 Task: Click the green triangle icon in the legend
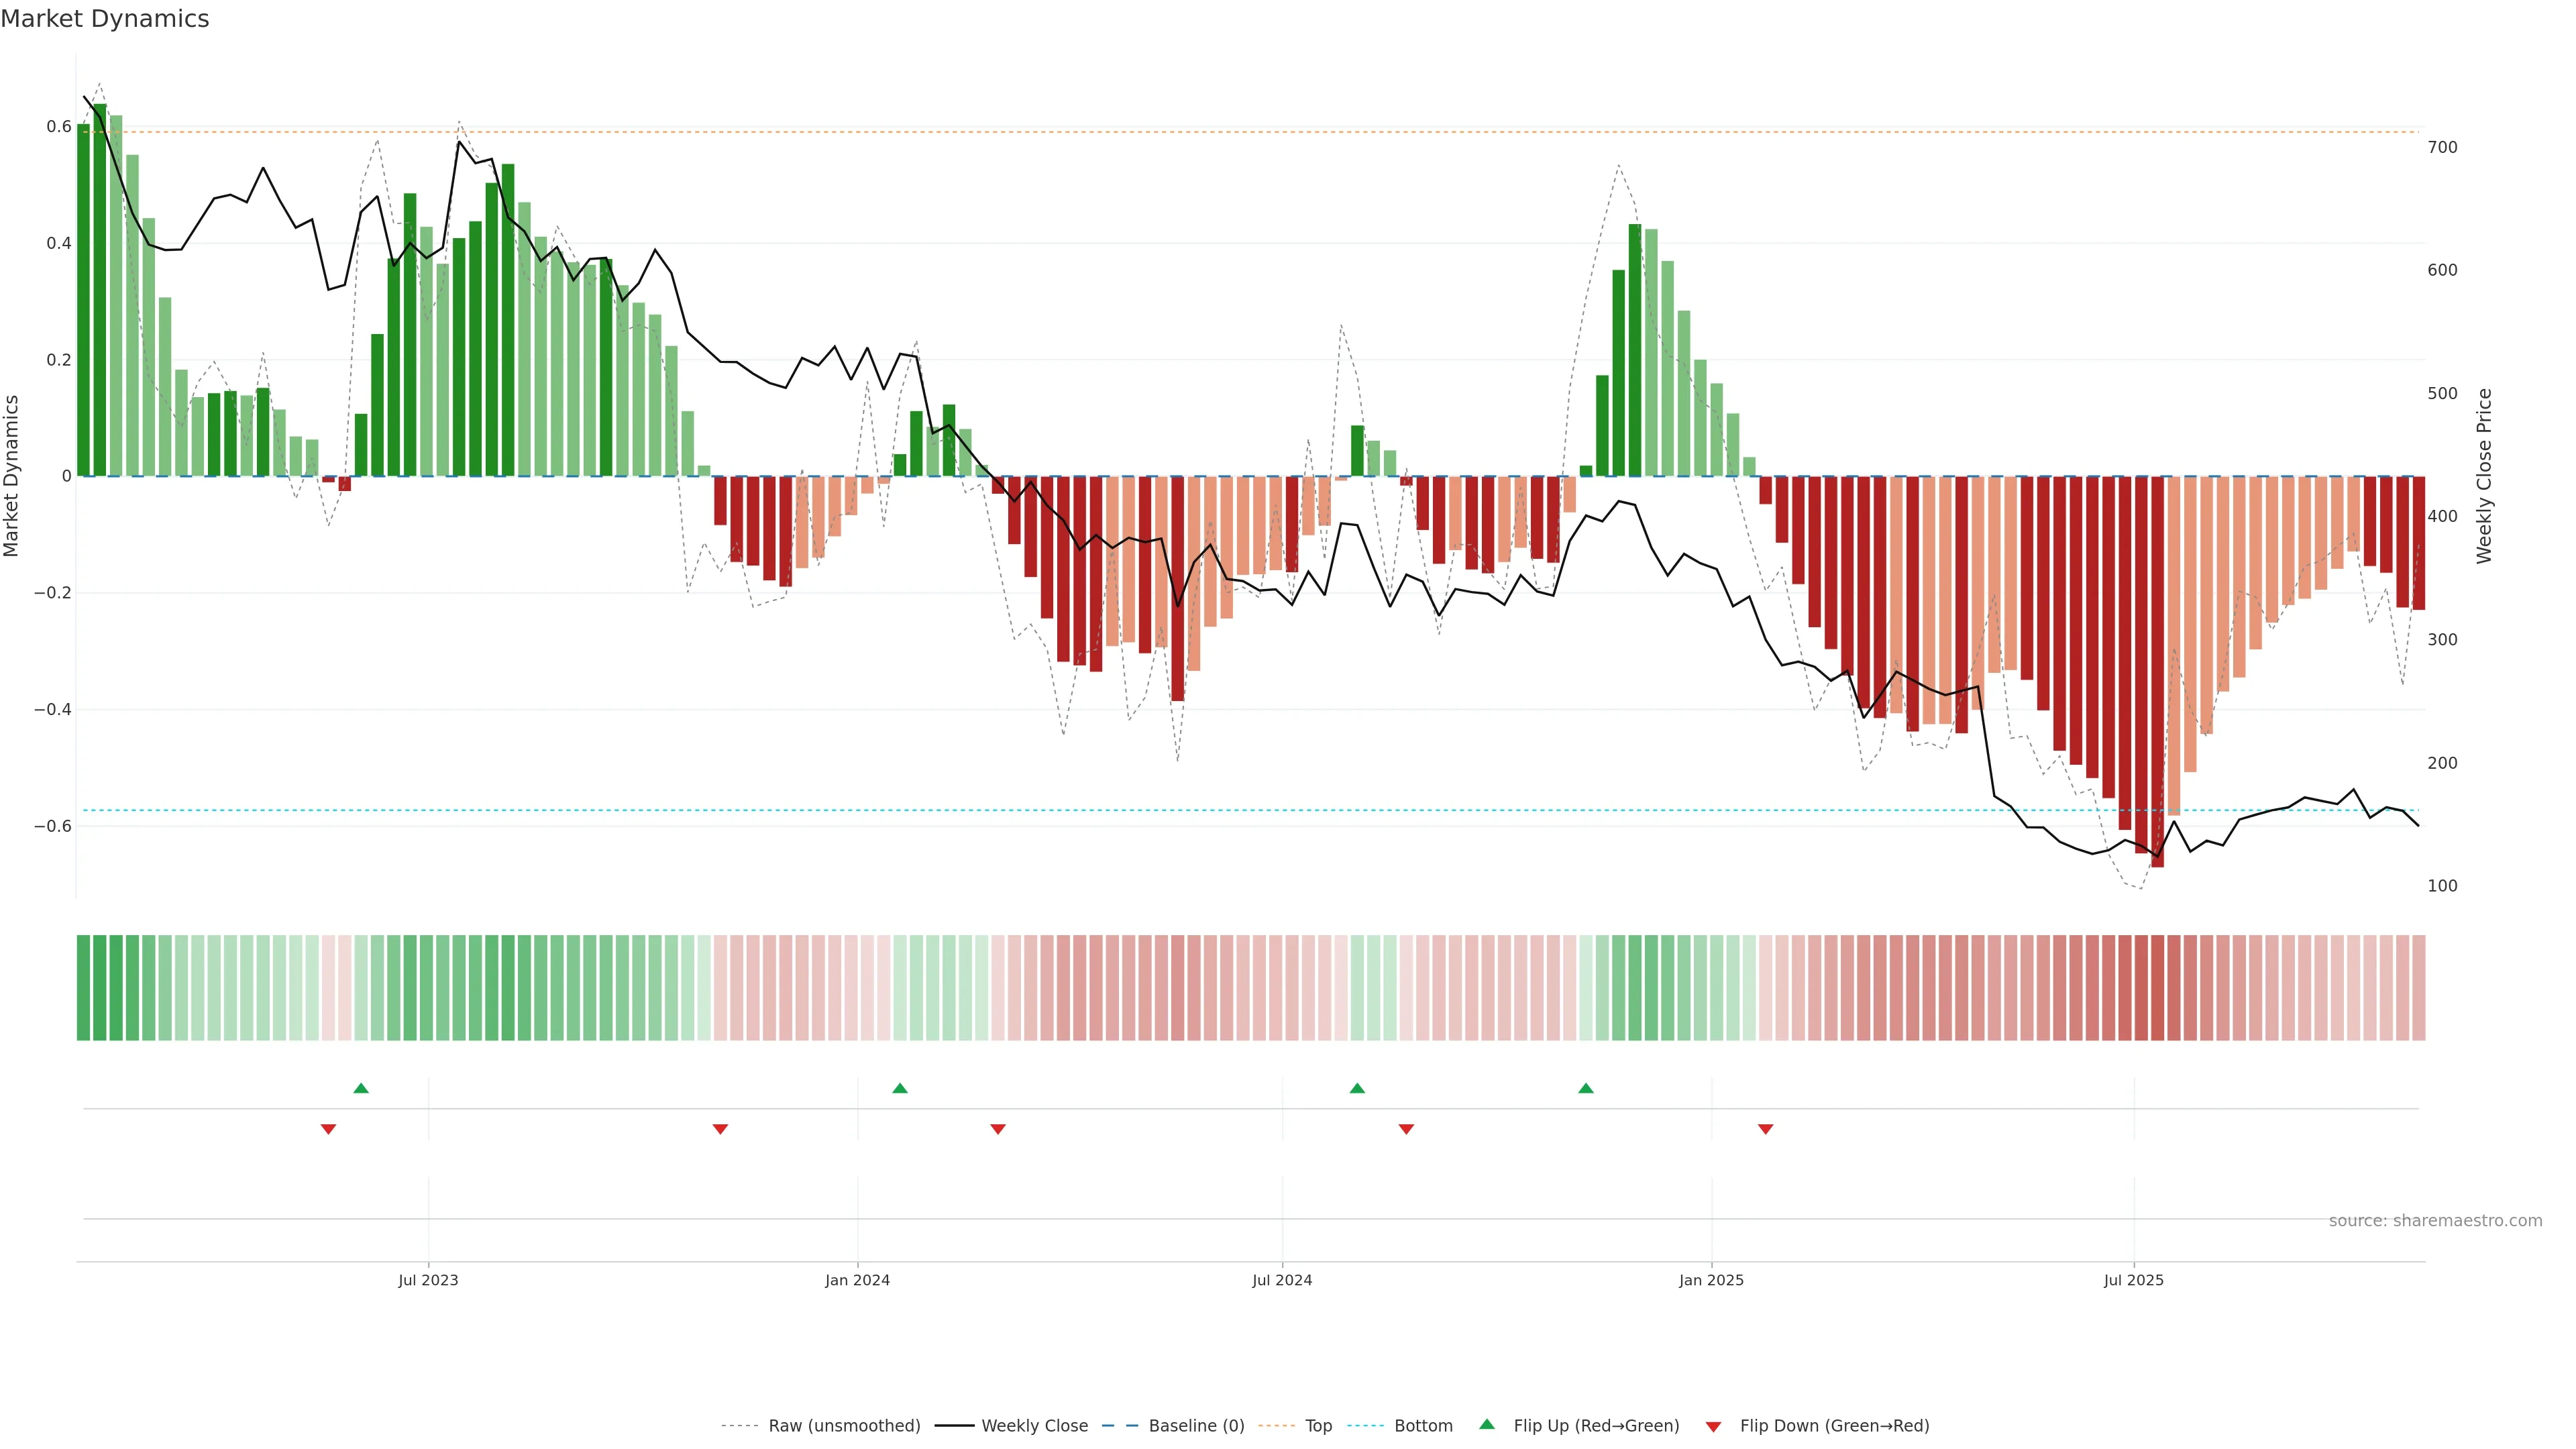(x=1487, y=1424)
